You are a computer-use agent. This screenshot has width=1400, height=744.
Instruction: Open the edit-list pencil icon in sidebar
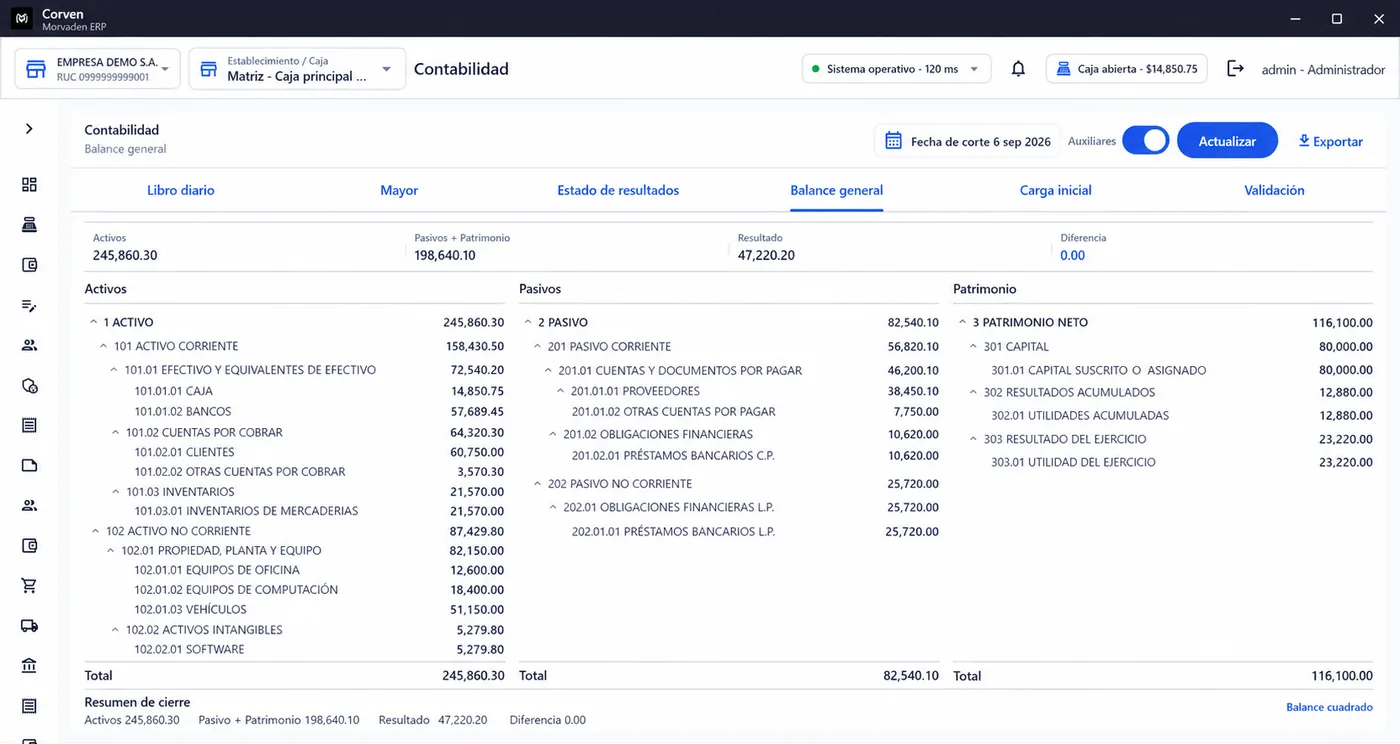click(29, 305)
